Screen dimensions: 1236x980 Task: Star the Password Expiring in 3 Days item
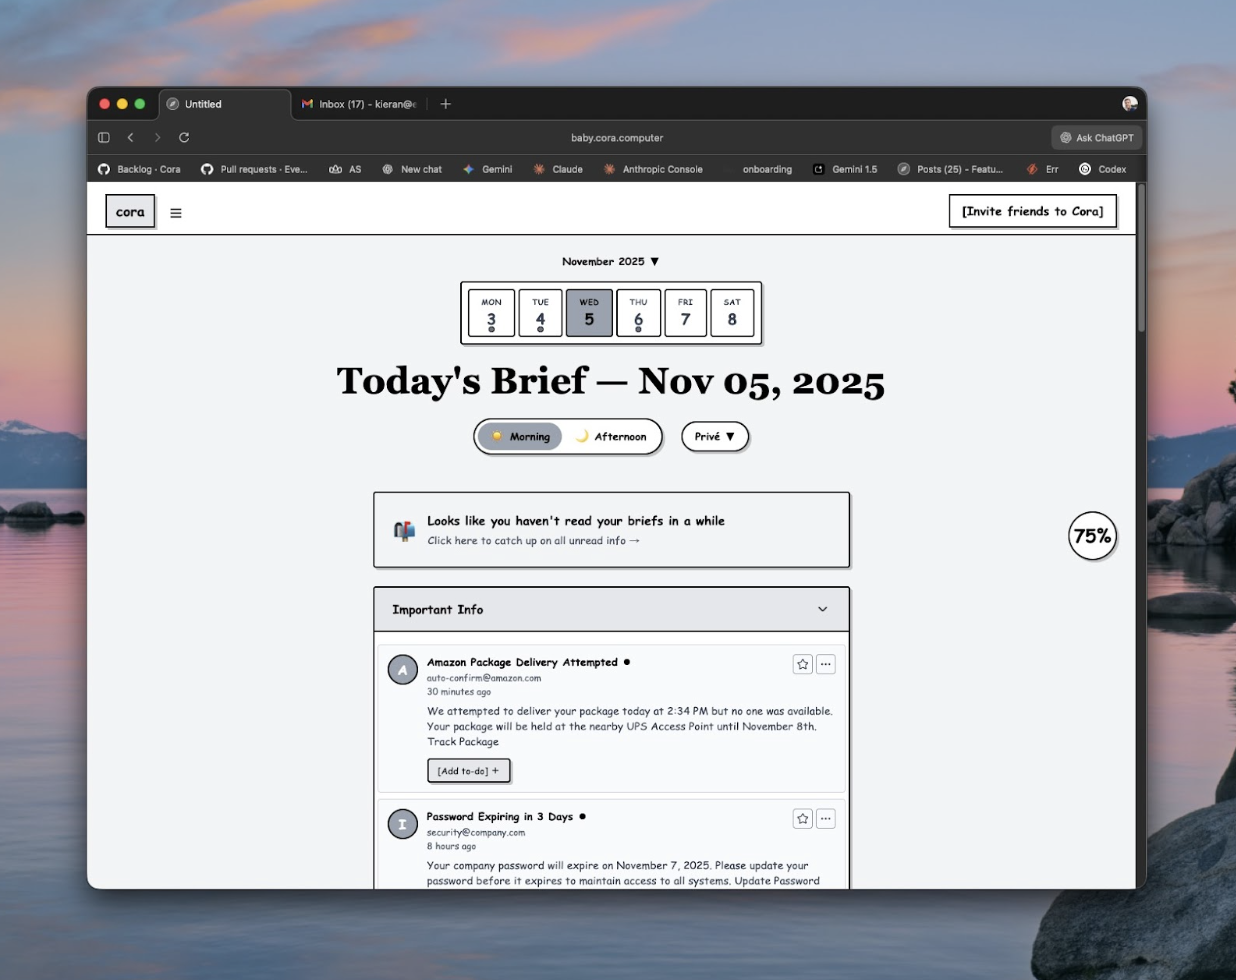pos(802,819)
